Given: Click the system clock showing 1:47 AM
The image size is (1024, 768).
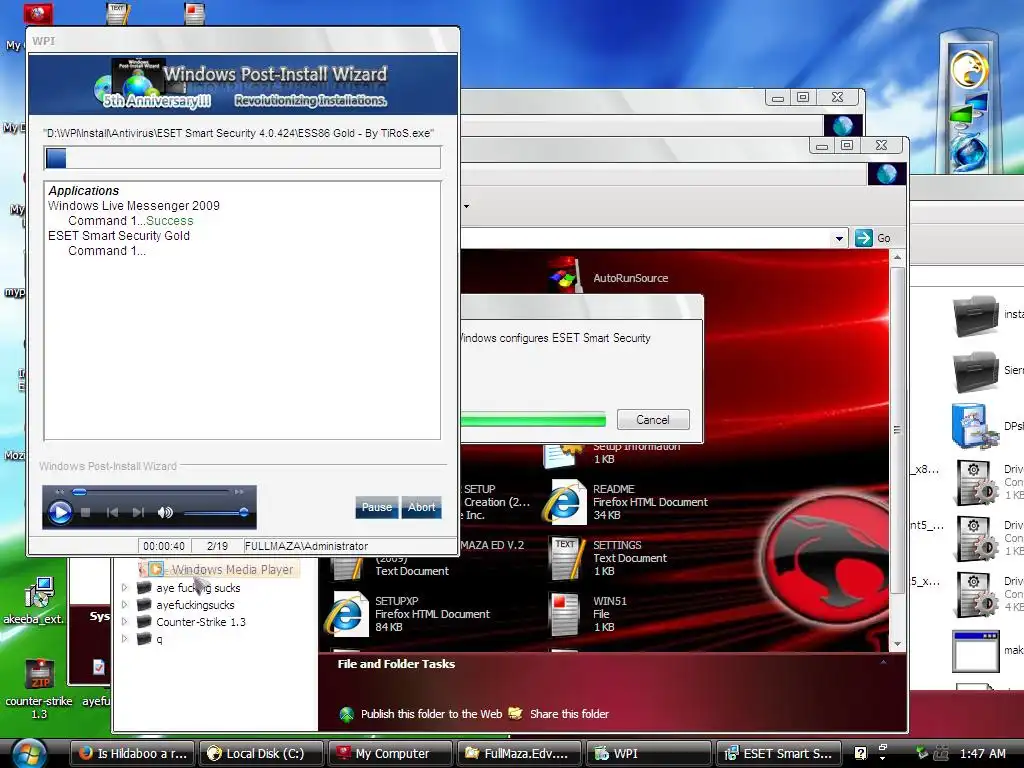Looking at the screenshot, I should pyautogui.click(x=983, y=753).
